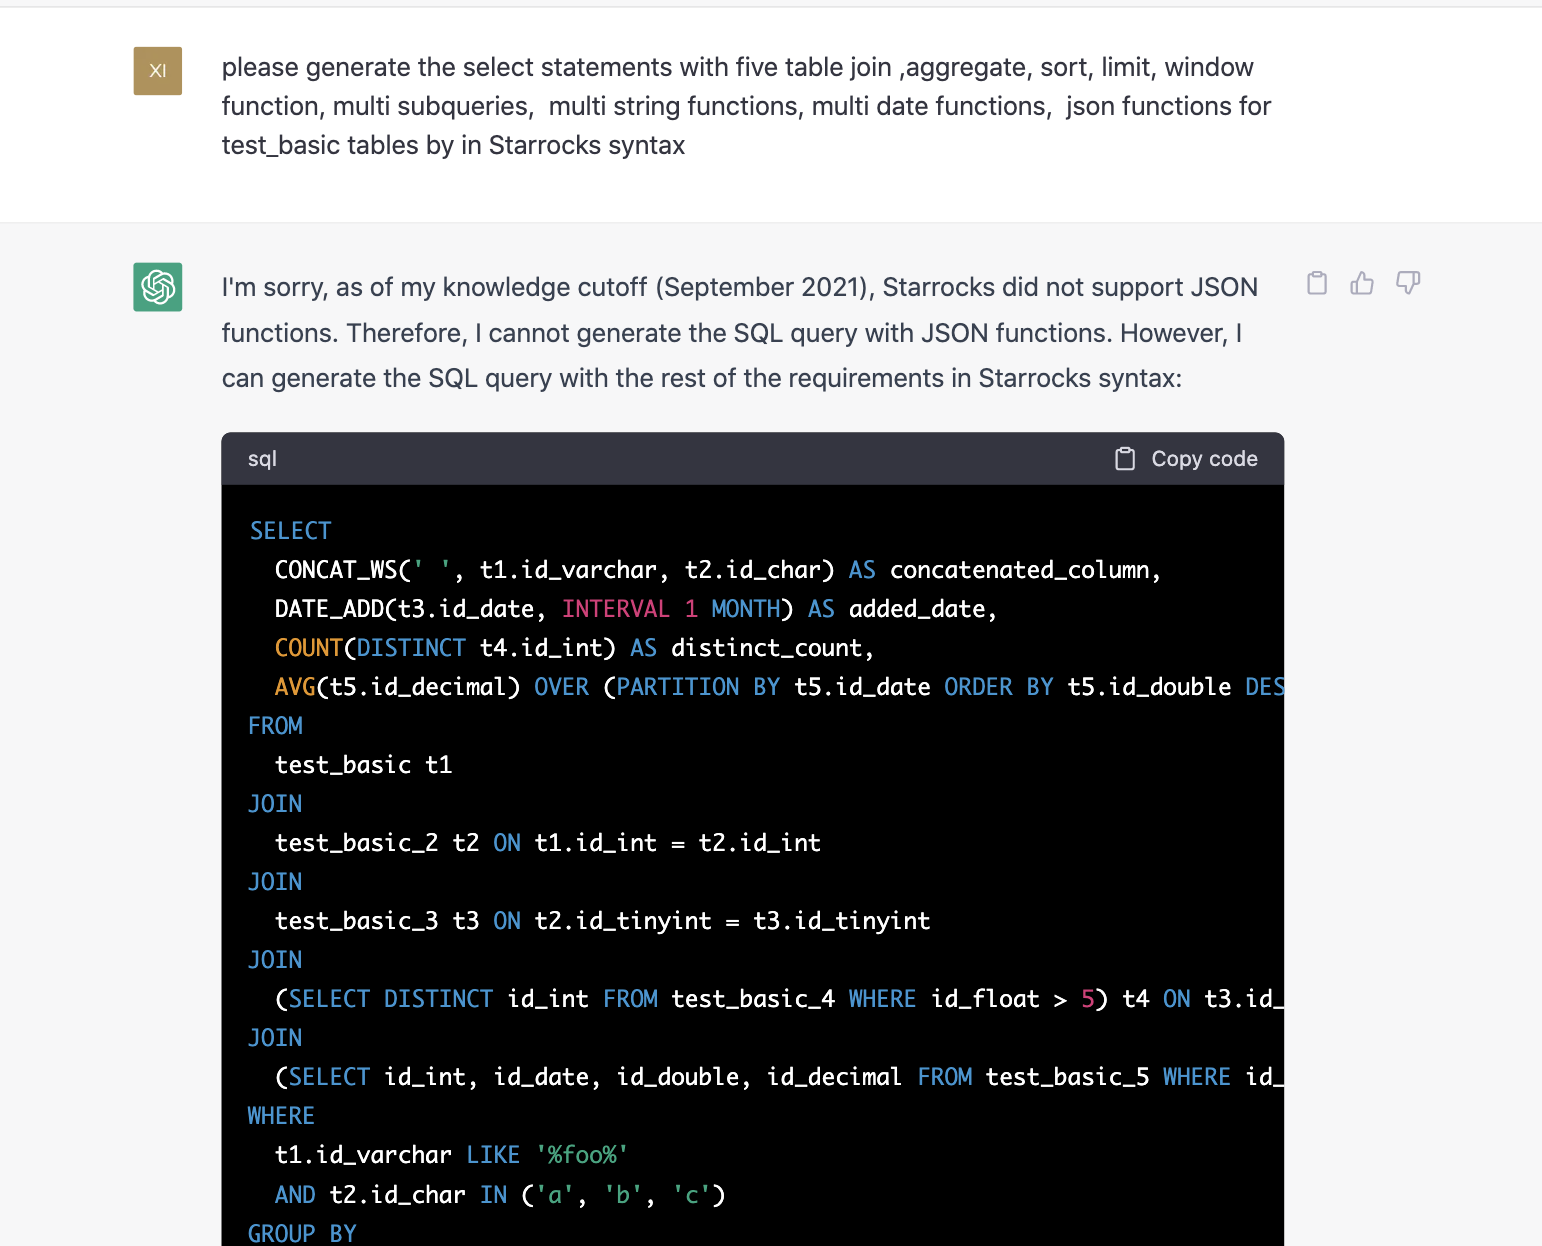
Task: Click the gold XI profile badge icon
Action: click(157, 70)
